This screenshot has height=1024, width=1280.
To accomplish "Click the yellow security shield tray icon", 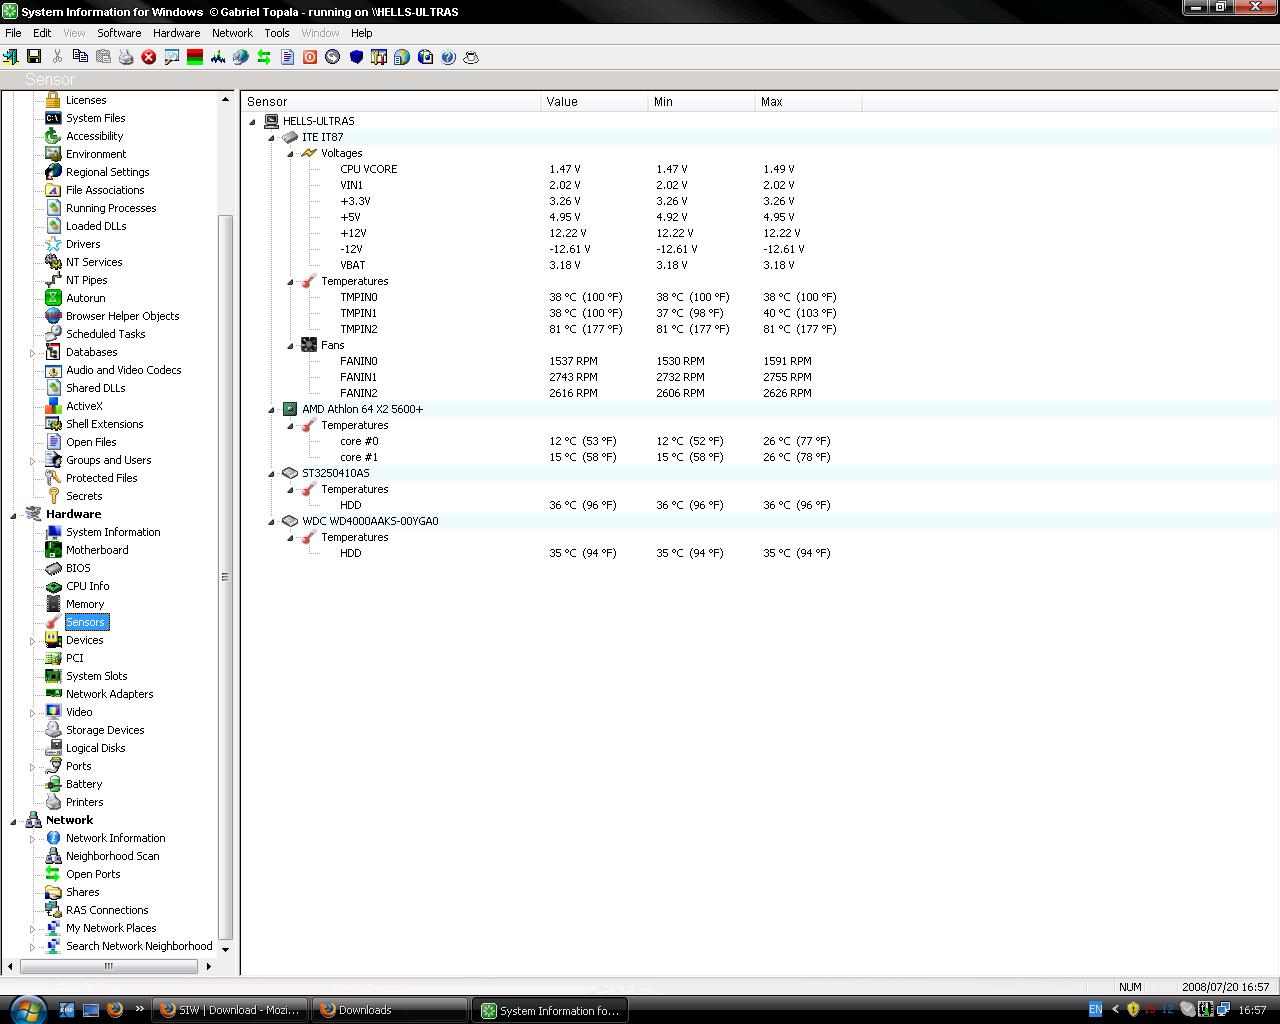I will (1133, 1010).
